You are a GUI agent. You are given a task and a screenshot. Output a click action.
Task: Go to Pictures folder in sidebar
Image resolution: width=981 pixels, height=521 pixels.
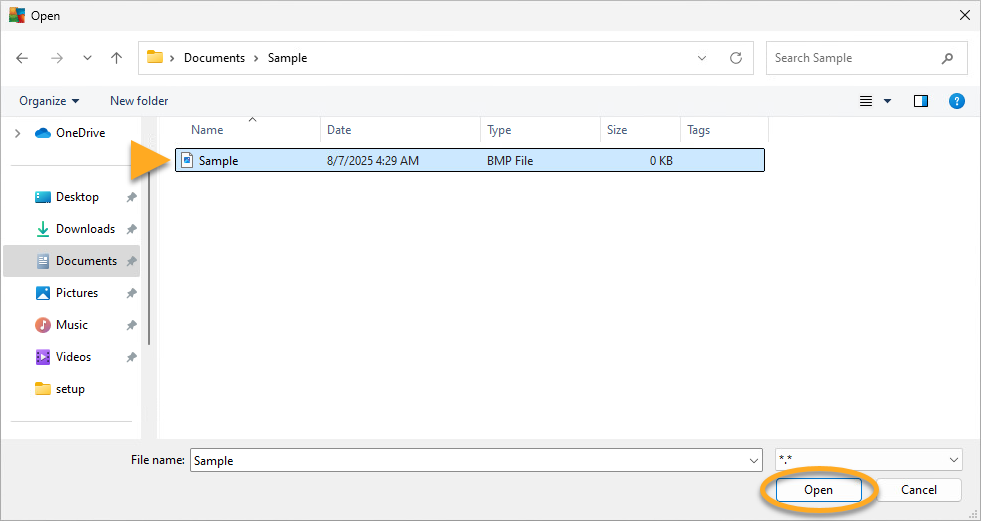click(77, 293)
